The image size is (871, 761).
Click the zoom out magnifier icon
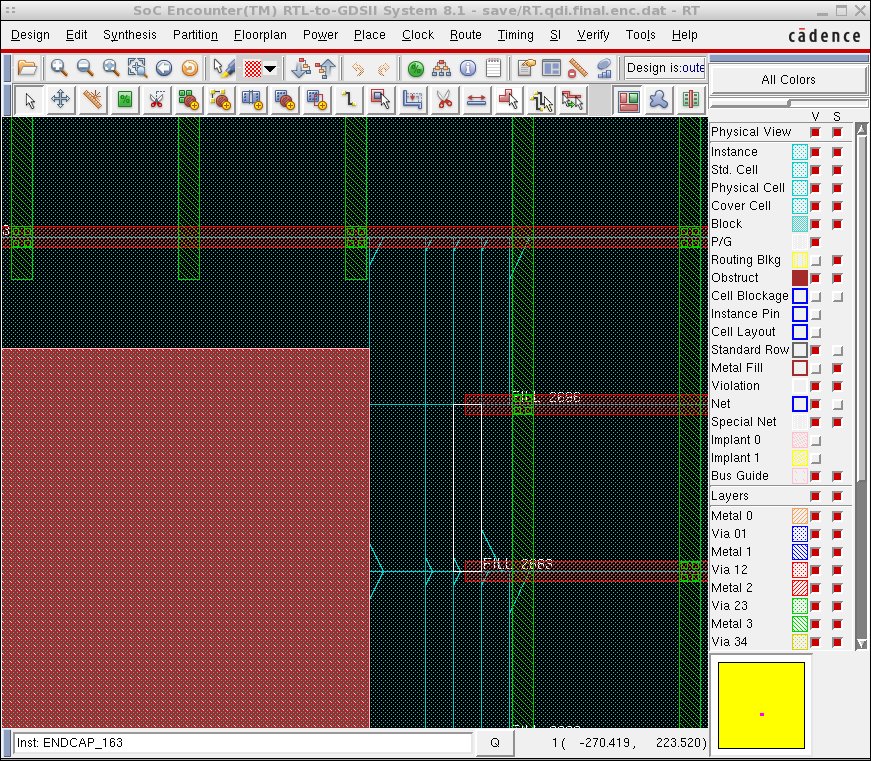(x=85, y=68)
